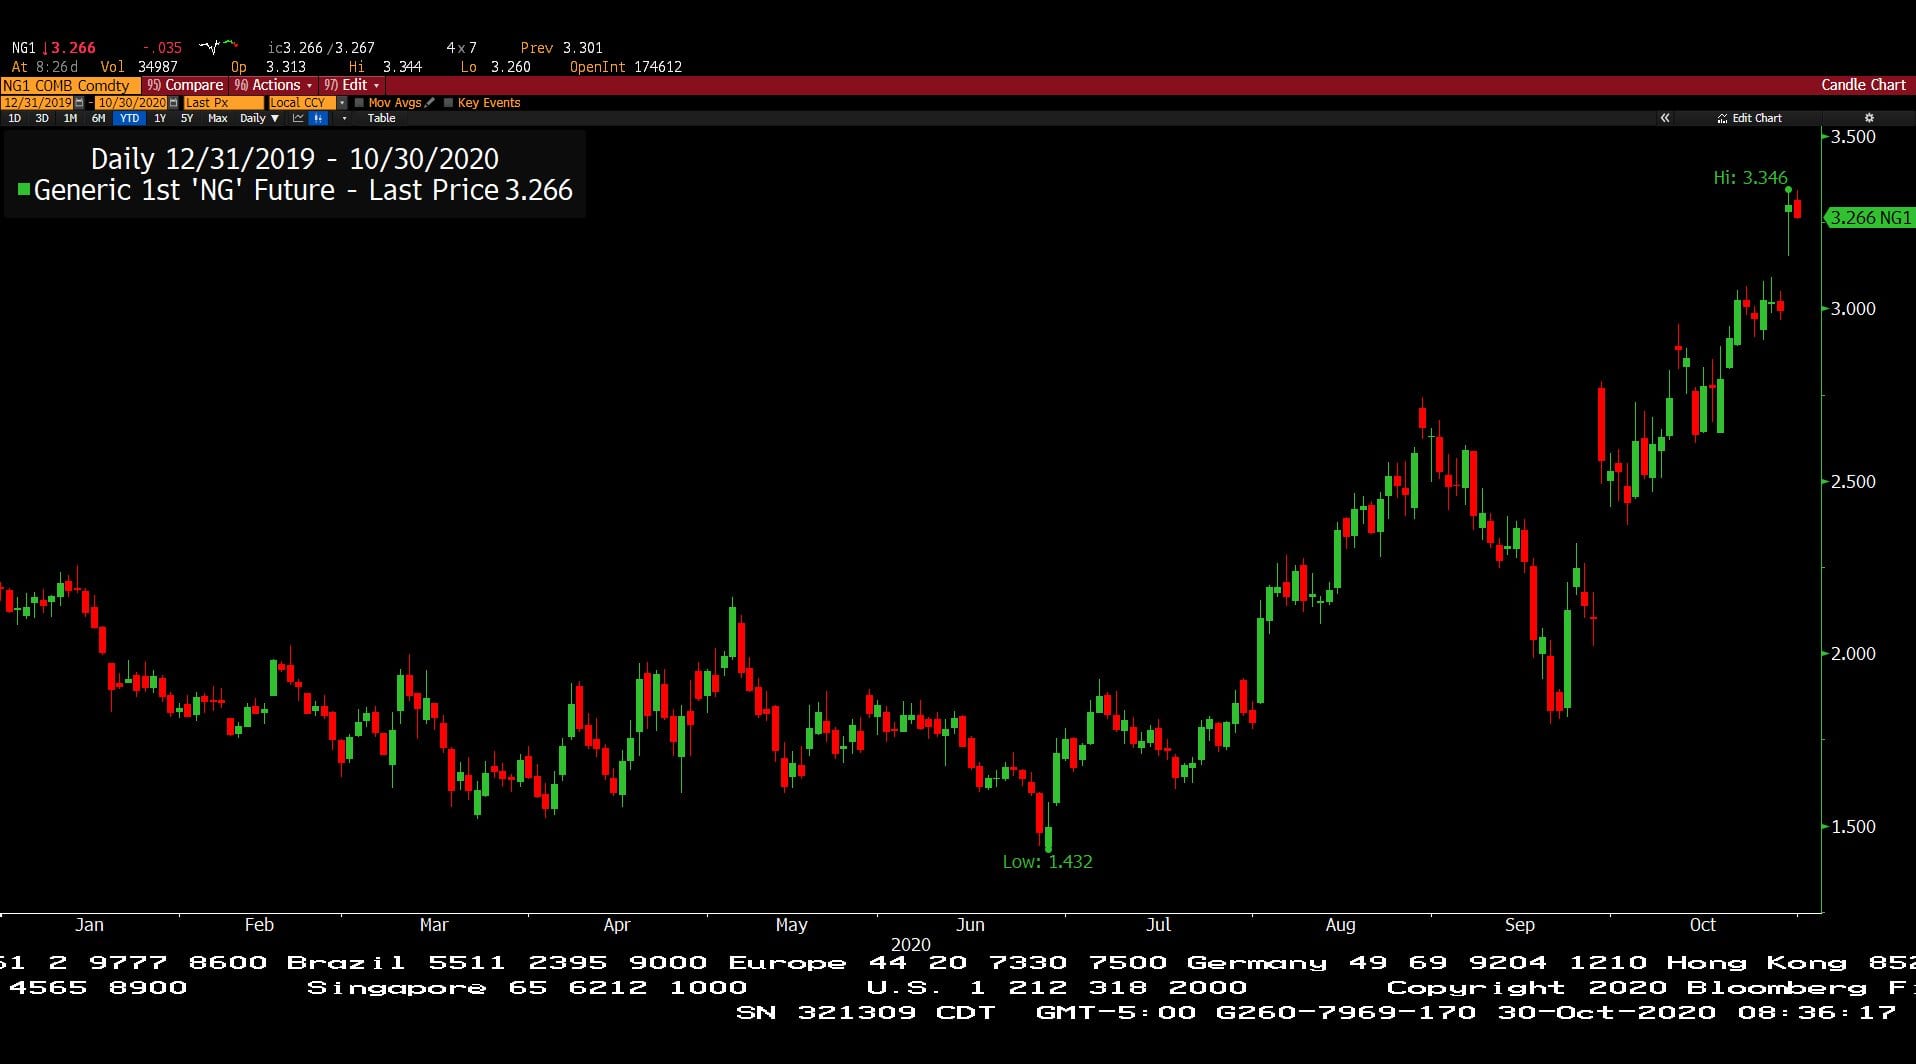
Task: Select the 1D range tab
Action: point(14,118)
